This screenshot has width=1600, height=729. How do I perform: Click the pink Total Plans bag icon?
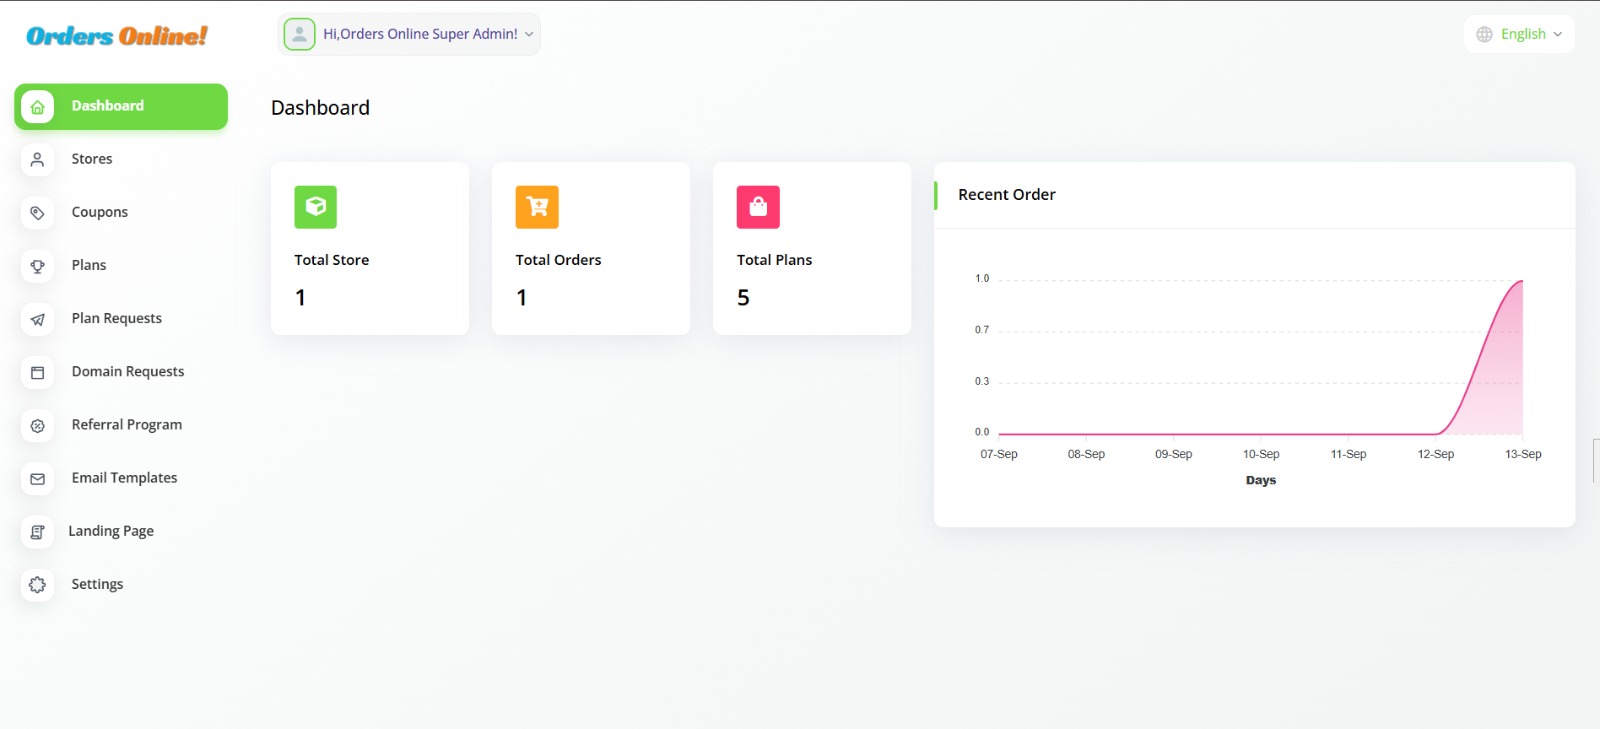(x=758, y=207)
